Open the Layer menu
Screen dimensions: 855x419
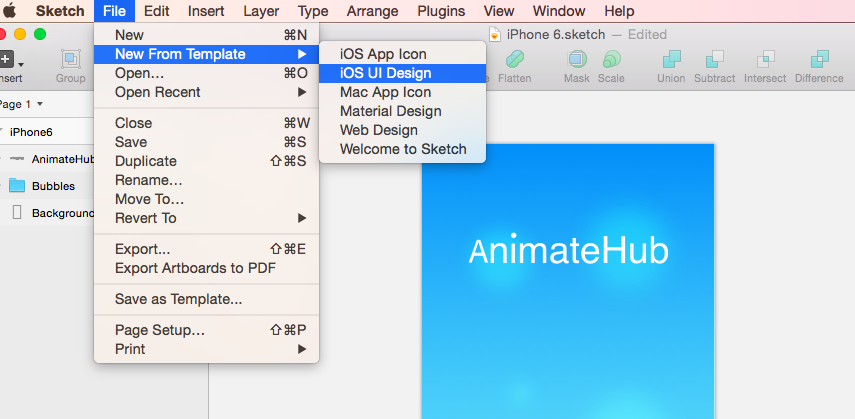pyautogui.click(x=261, y=11)
